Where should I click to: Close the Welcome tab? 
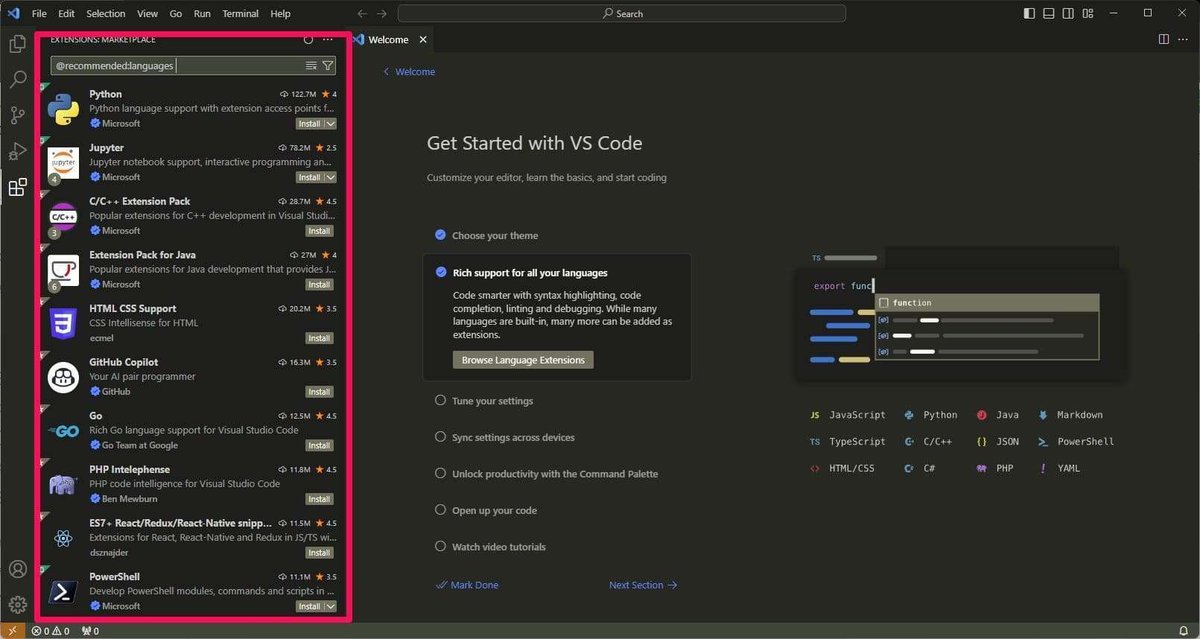click(423, 40)
